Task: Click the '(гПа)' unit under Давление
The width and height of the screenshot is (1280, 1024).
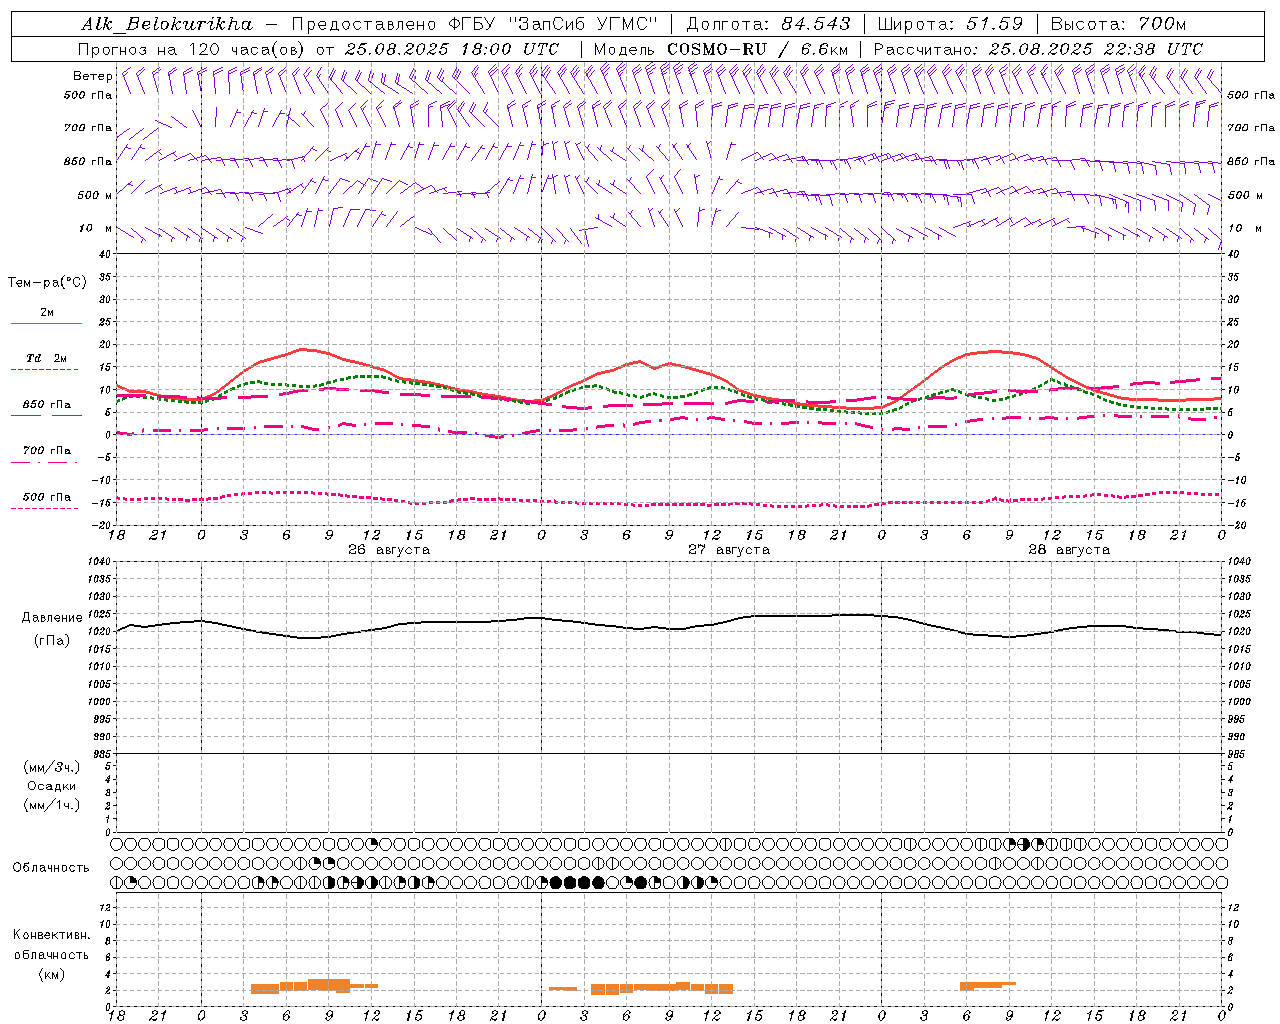Action: tap(52, 641)
